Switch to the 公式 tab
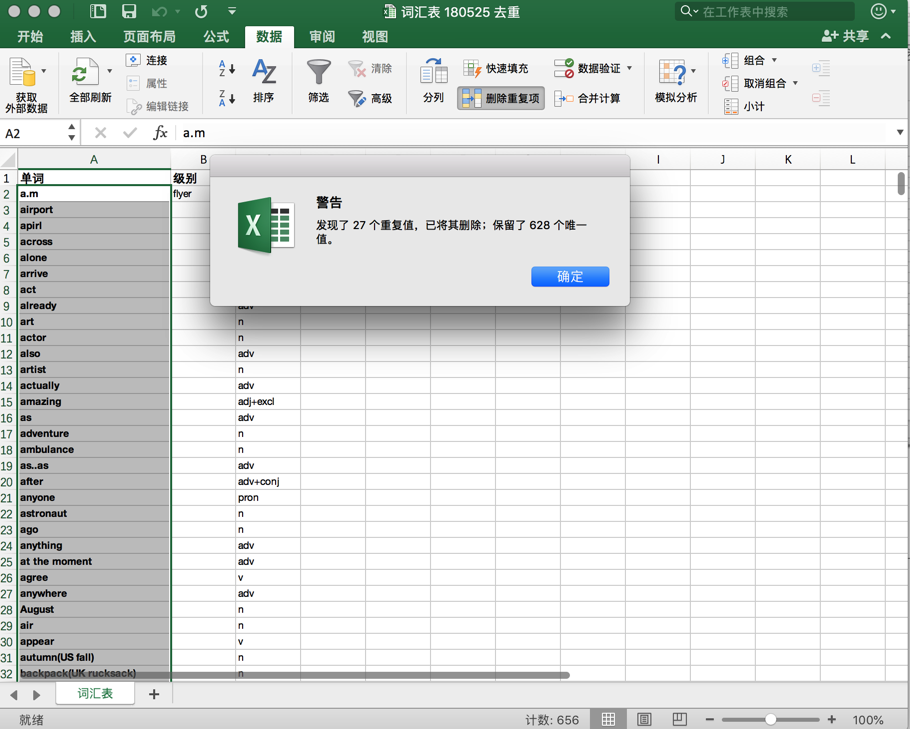 [x=216, y=37]
